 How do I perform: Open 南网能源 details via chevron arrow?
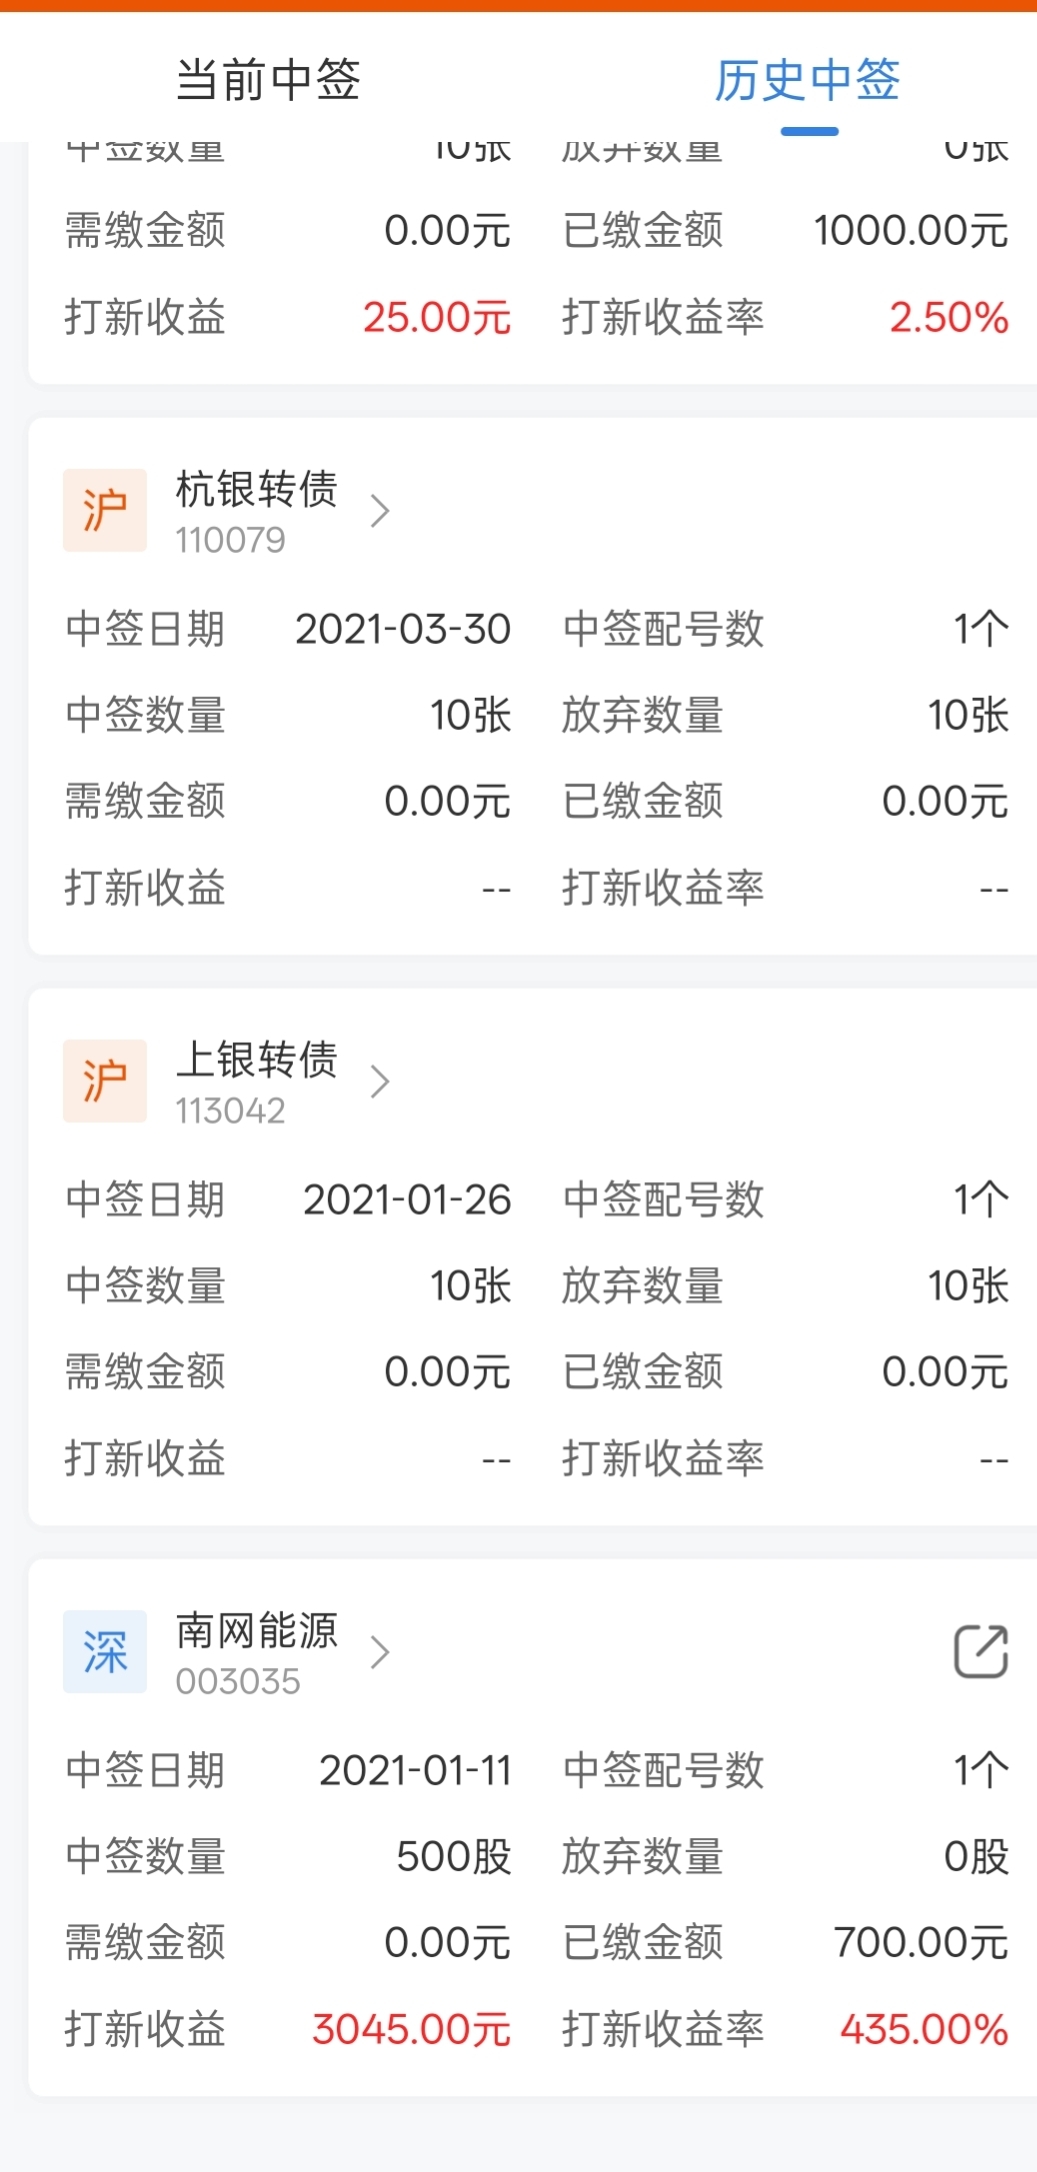pos(379,1652)
